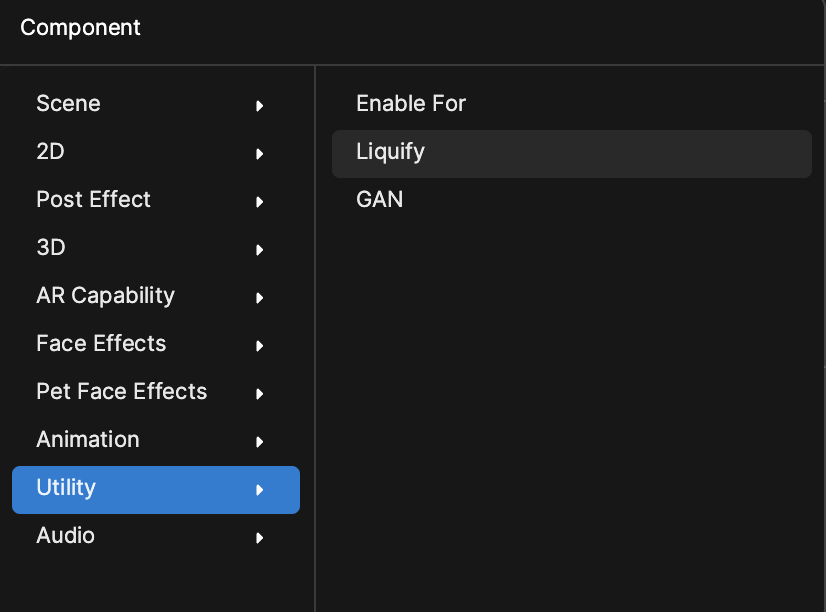Image resolution: width=826 pixels, height=612 pixels.
Task: Expand the arrow beside AR Capability
Action: tap(259, 298)
